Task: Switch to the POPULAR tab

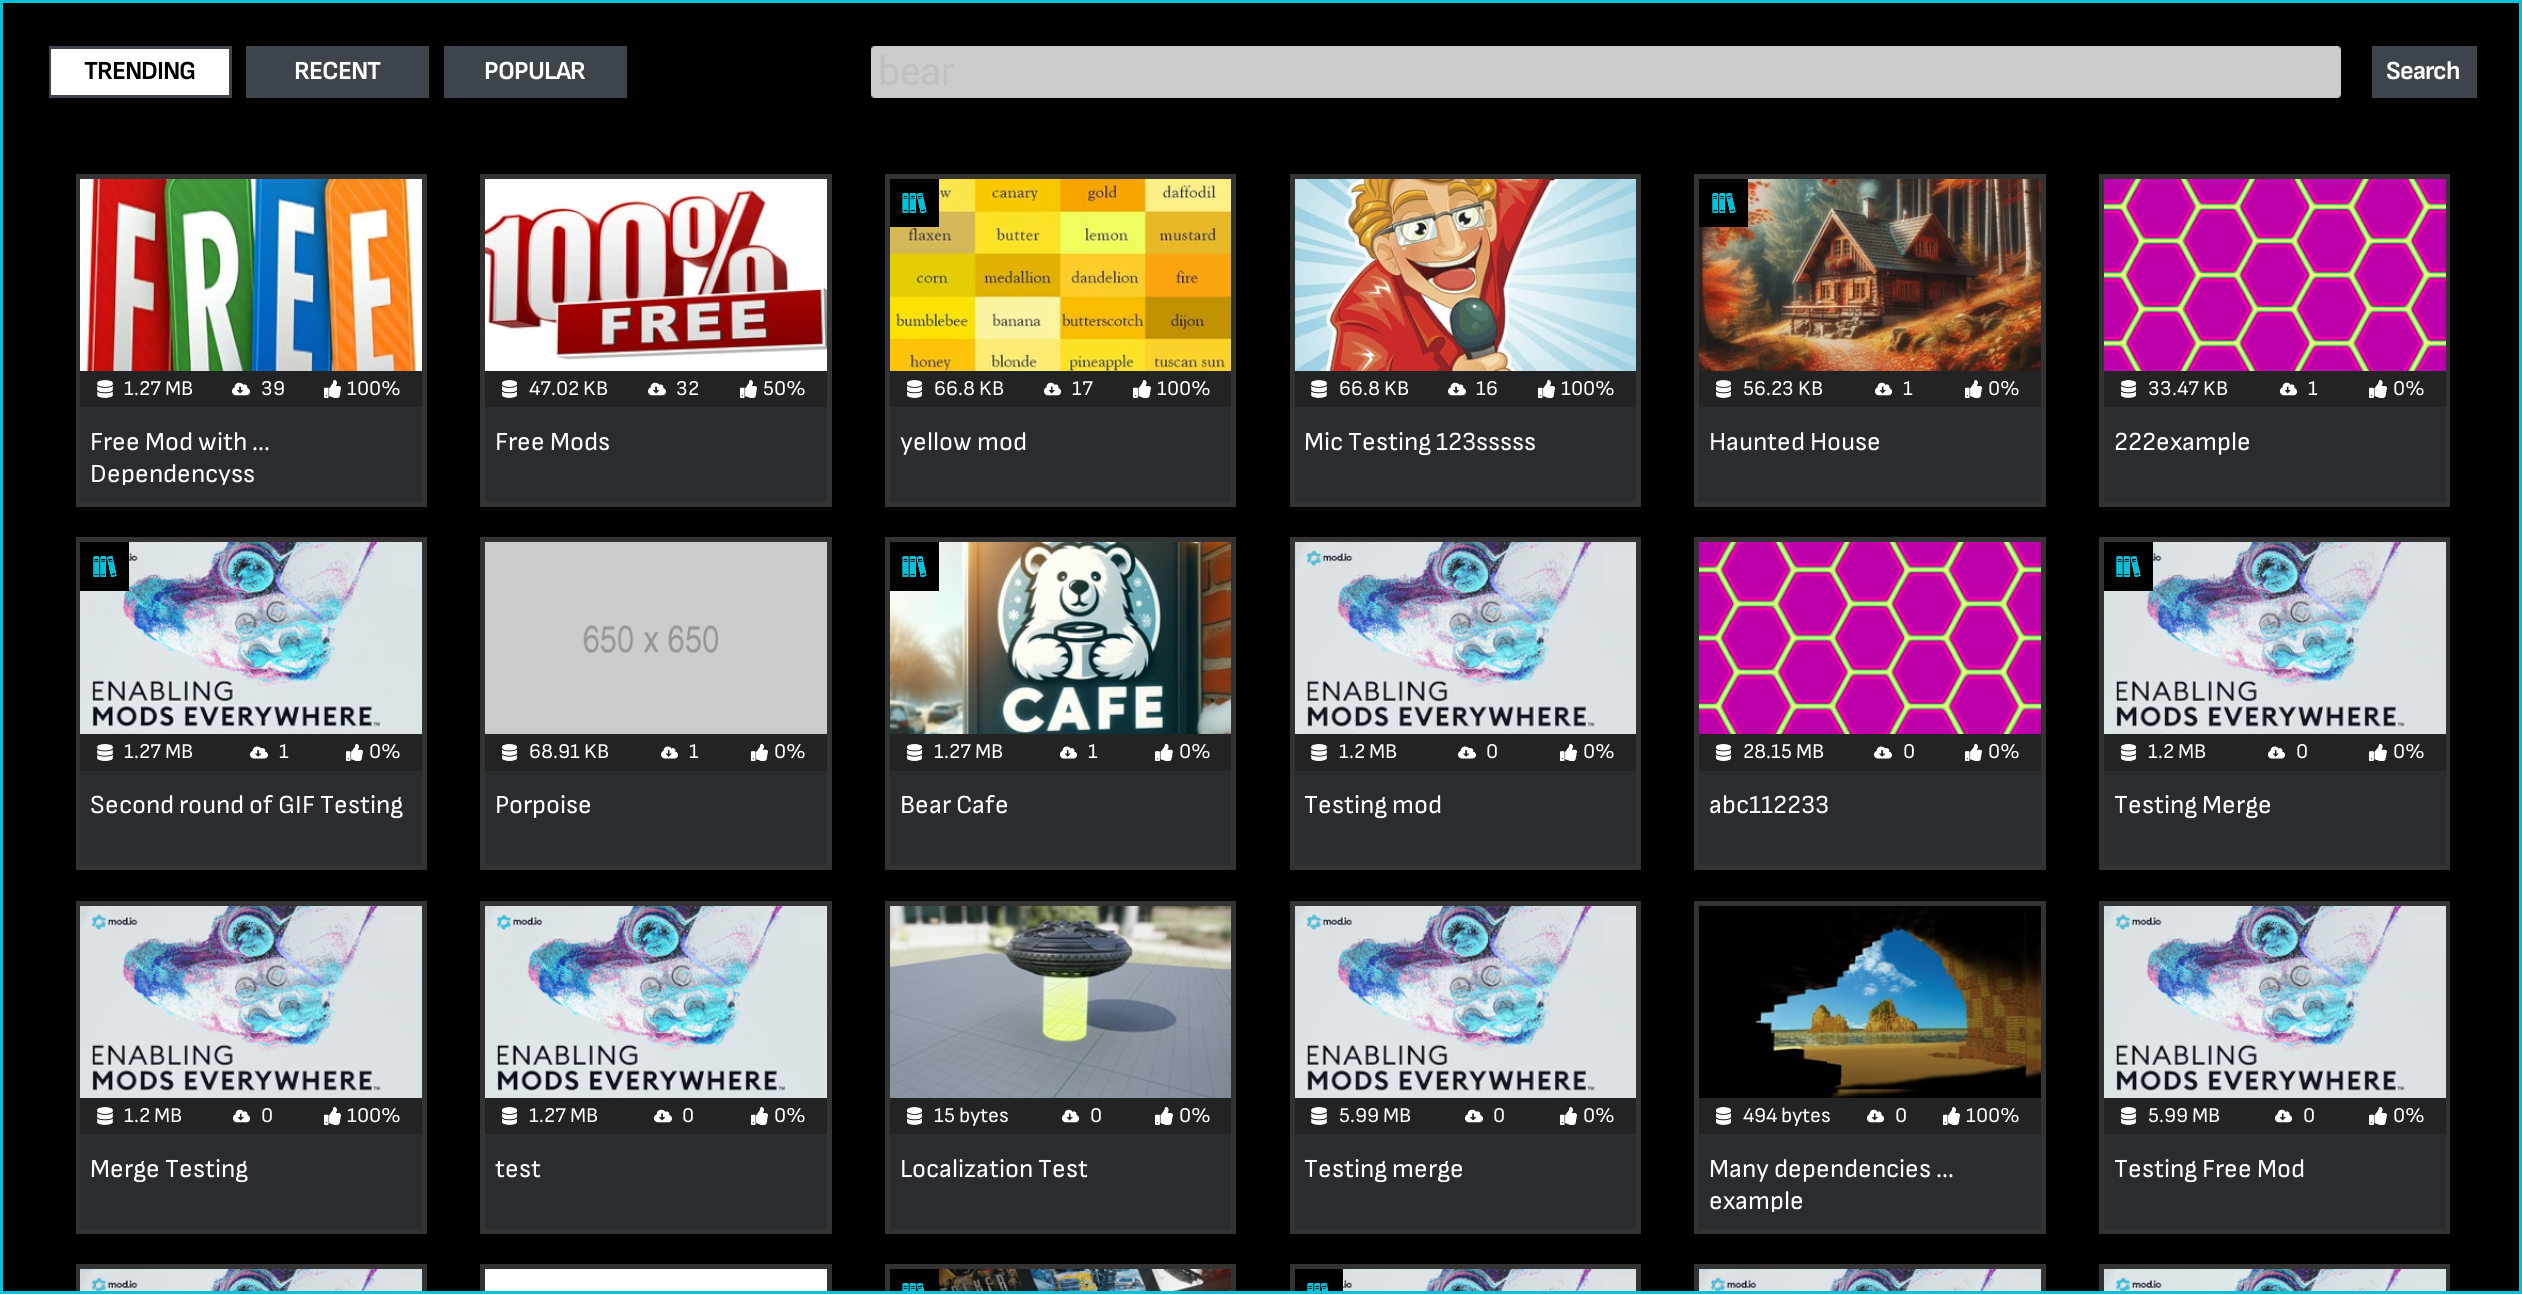Action: 535,71
